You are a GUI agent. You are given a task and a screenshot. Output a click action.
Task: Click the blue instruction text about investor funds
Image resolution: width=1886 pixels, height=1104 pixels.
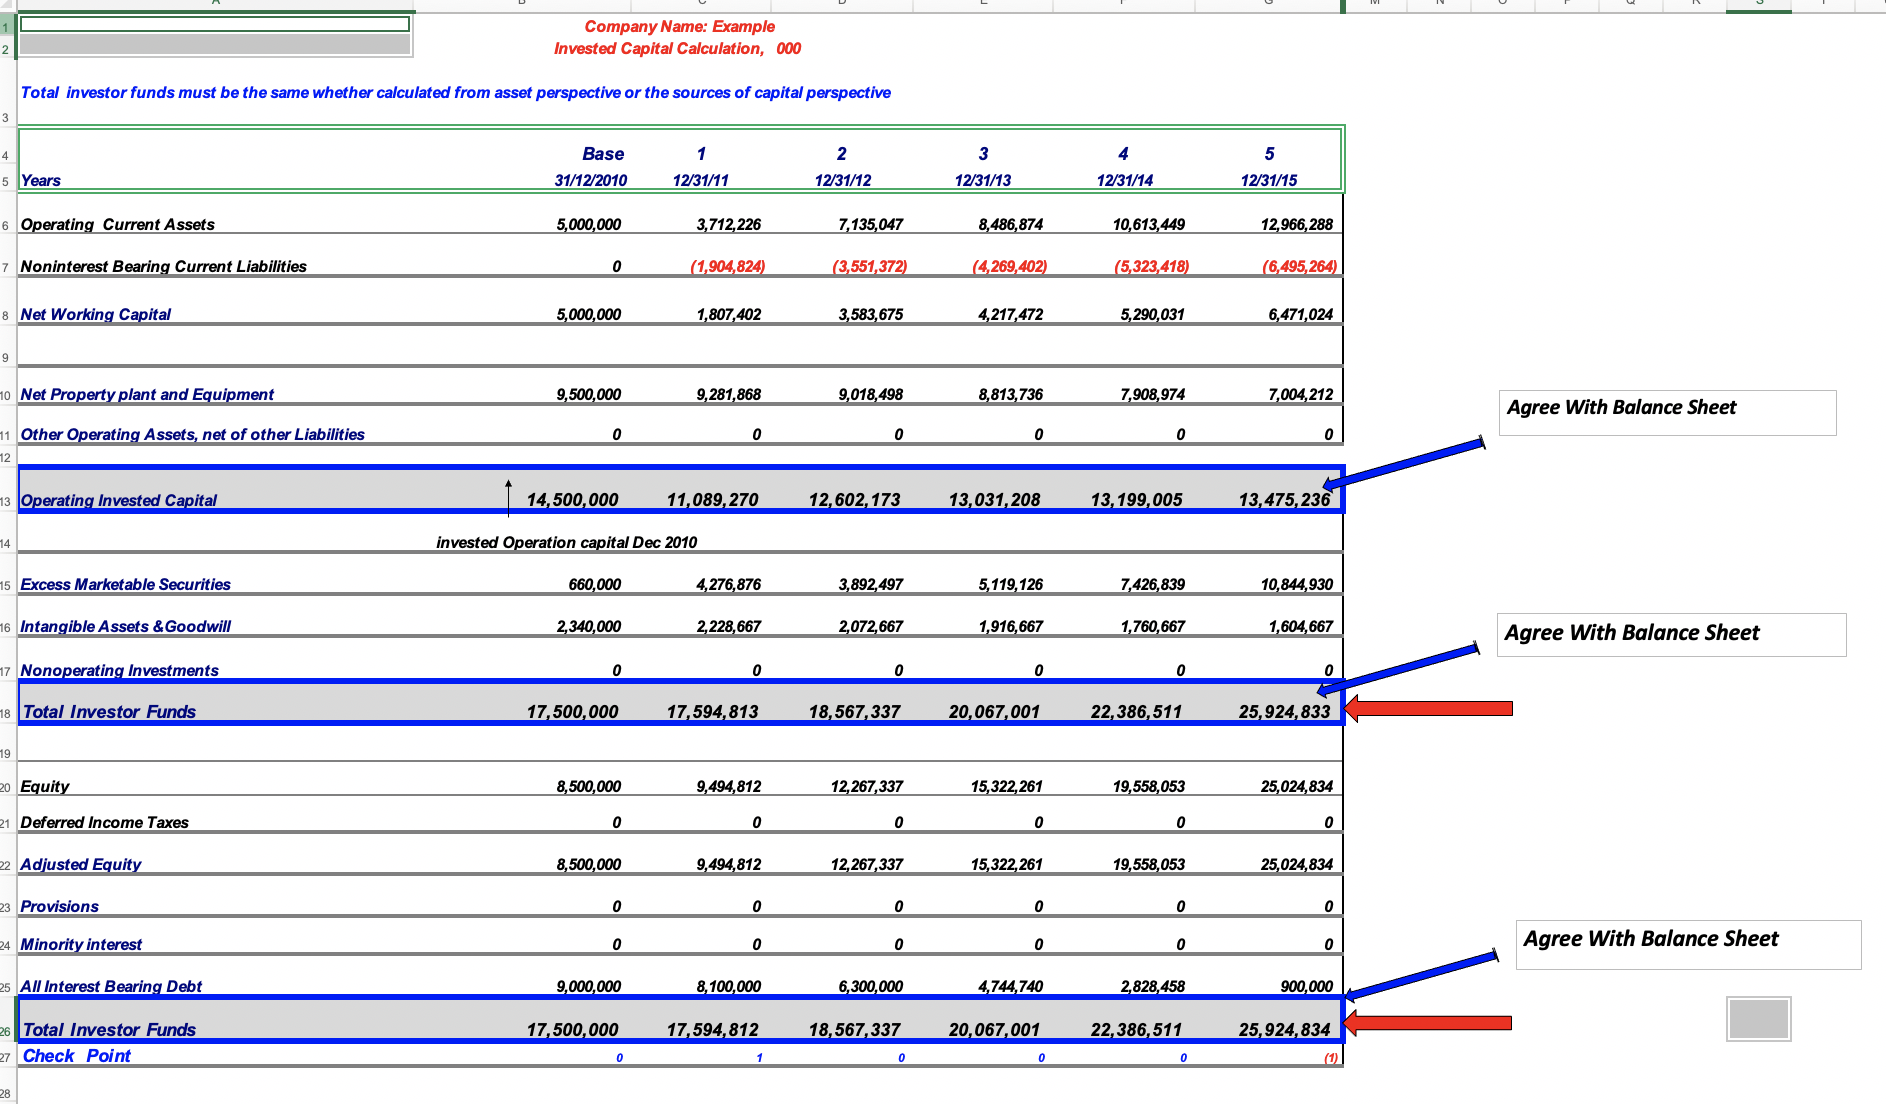click(455, 92)
